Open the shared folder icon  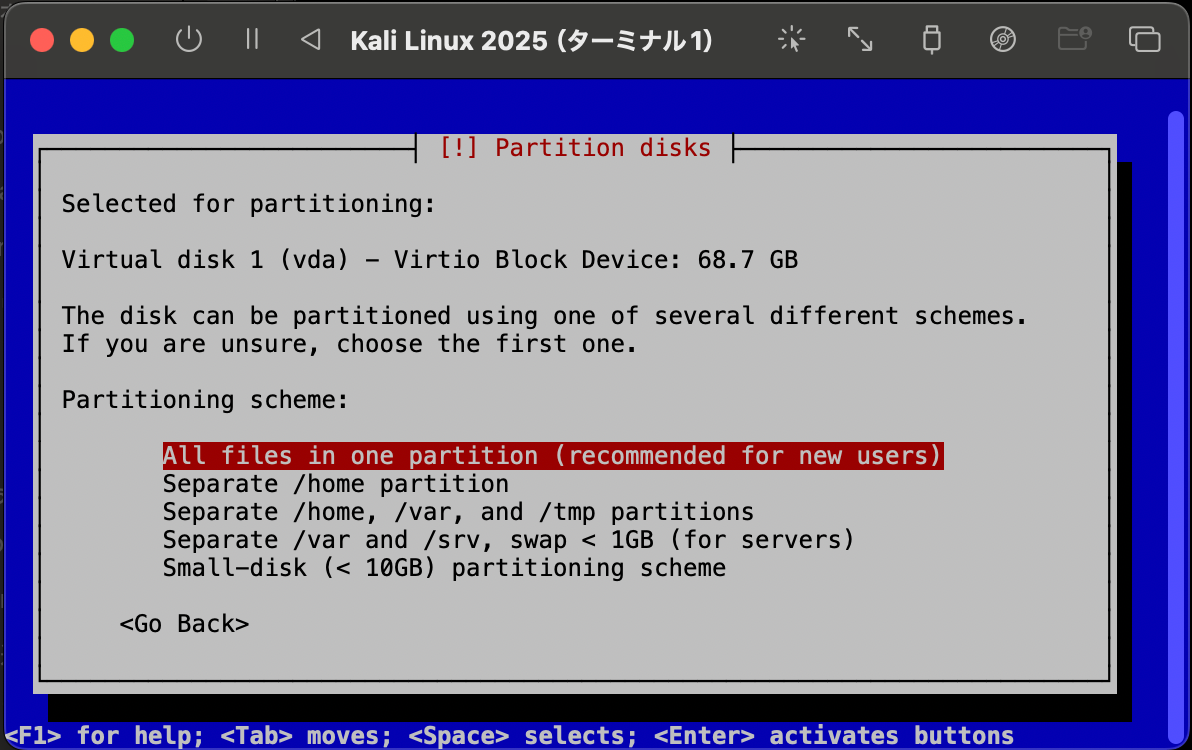click(x=1074, y=39)
